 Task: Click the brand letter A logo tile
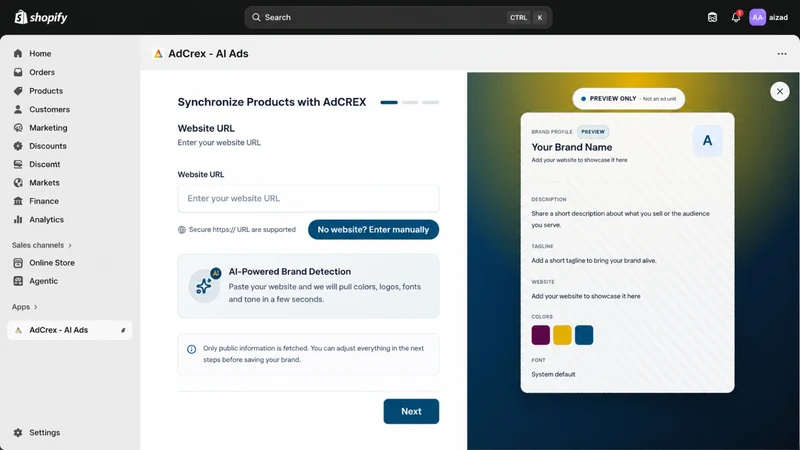coord(707,140)
